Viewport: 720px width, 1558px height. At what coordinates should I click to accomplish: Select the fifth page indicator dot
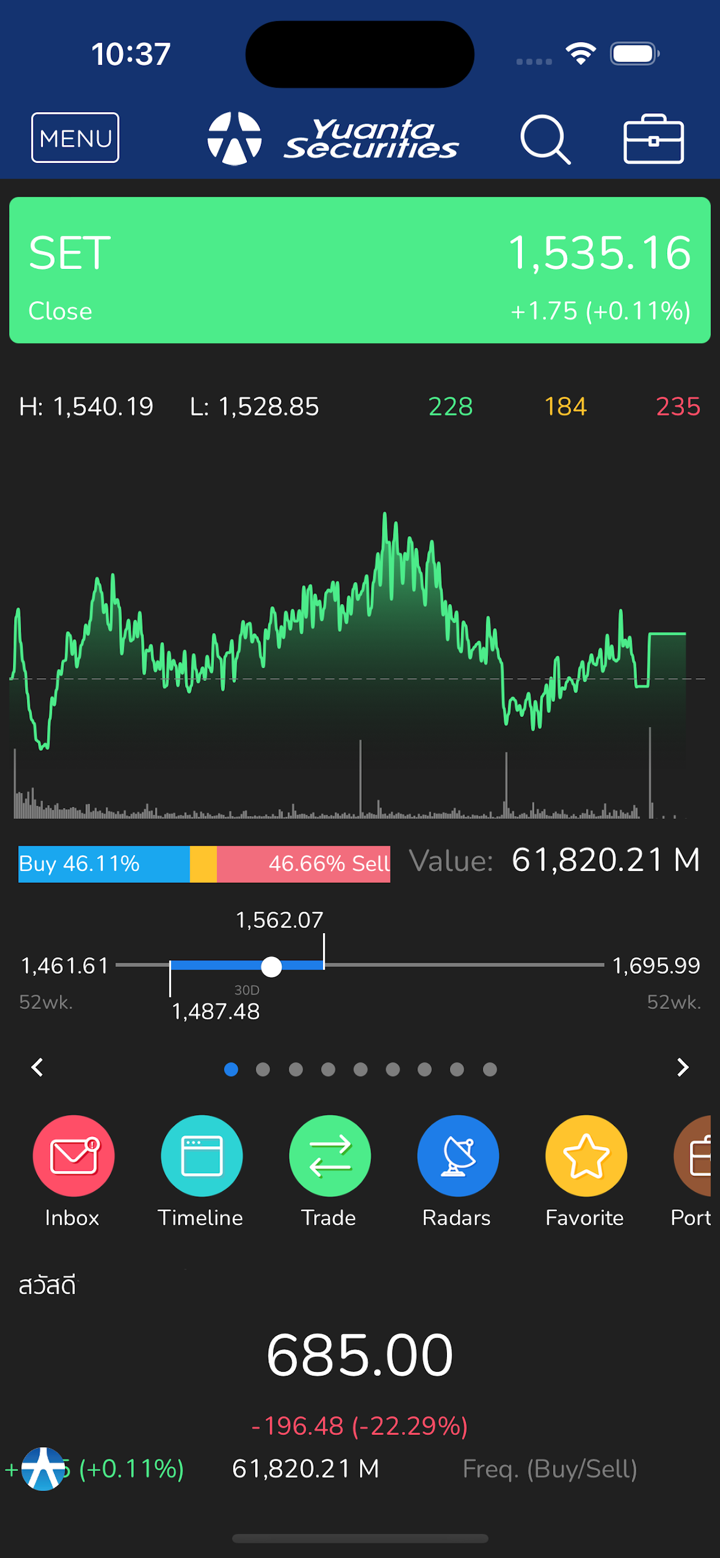pos(360,1069)
